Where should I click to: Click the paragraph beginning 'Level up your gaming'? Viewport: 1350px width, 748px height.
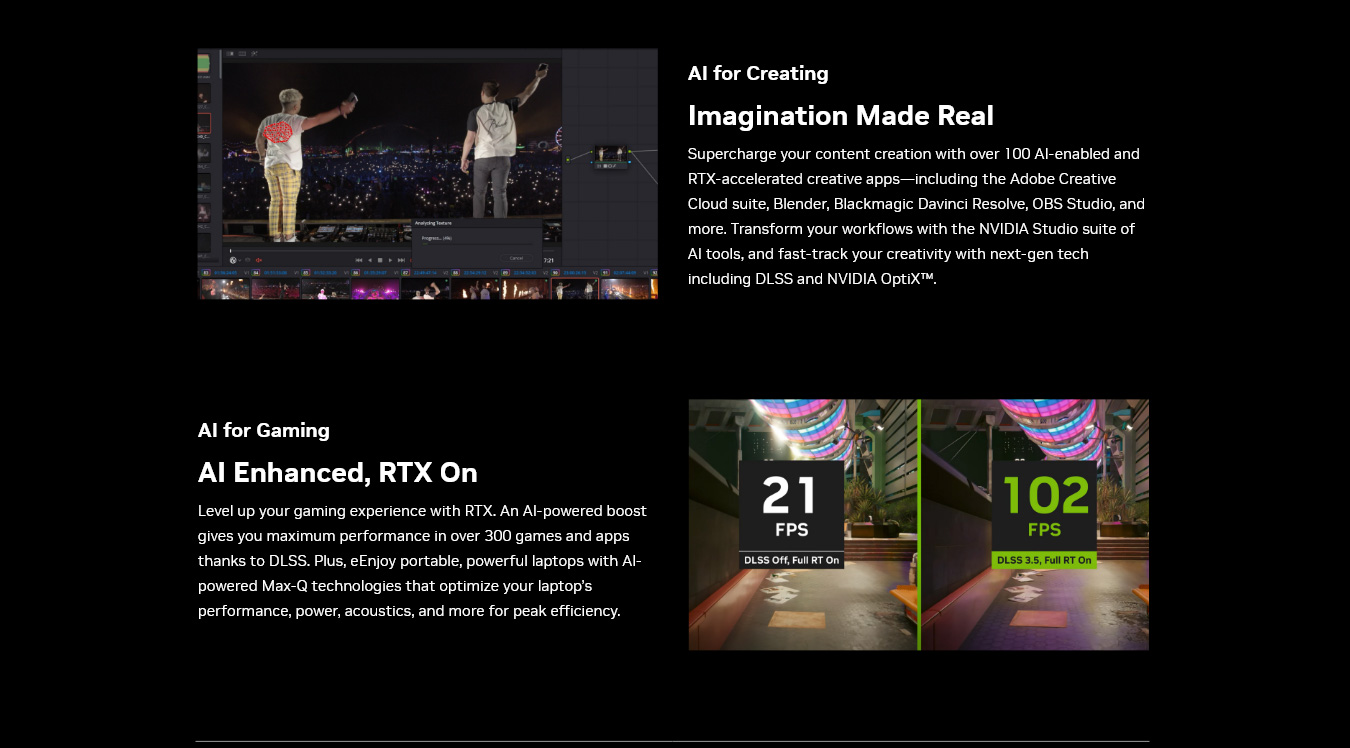422,560
